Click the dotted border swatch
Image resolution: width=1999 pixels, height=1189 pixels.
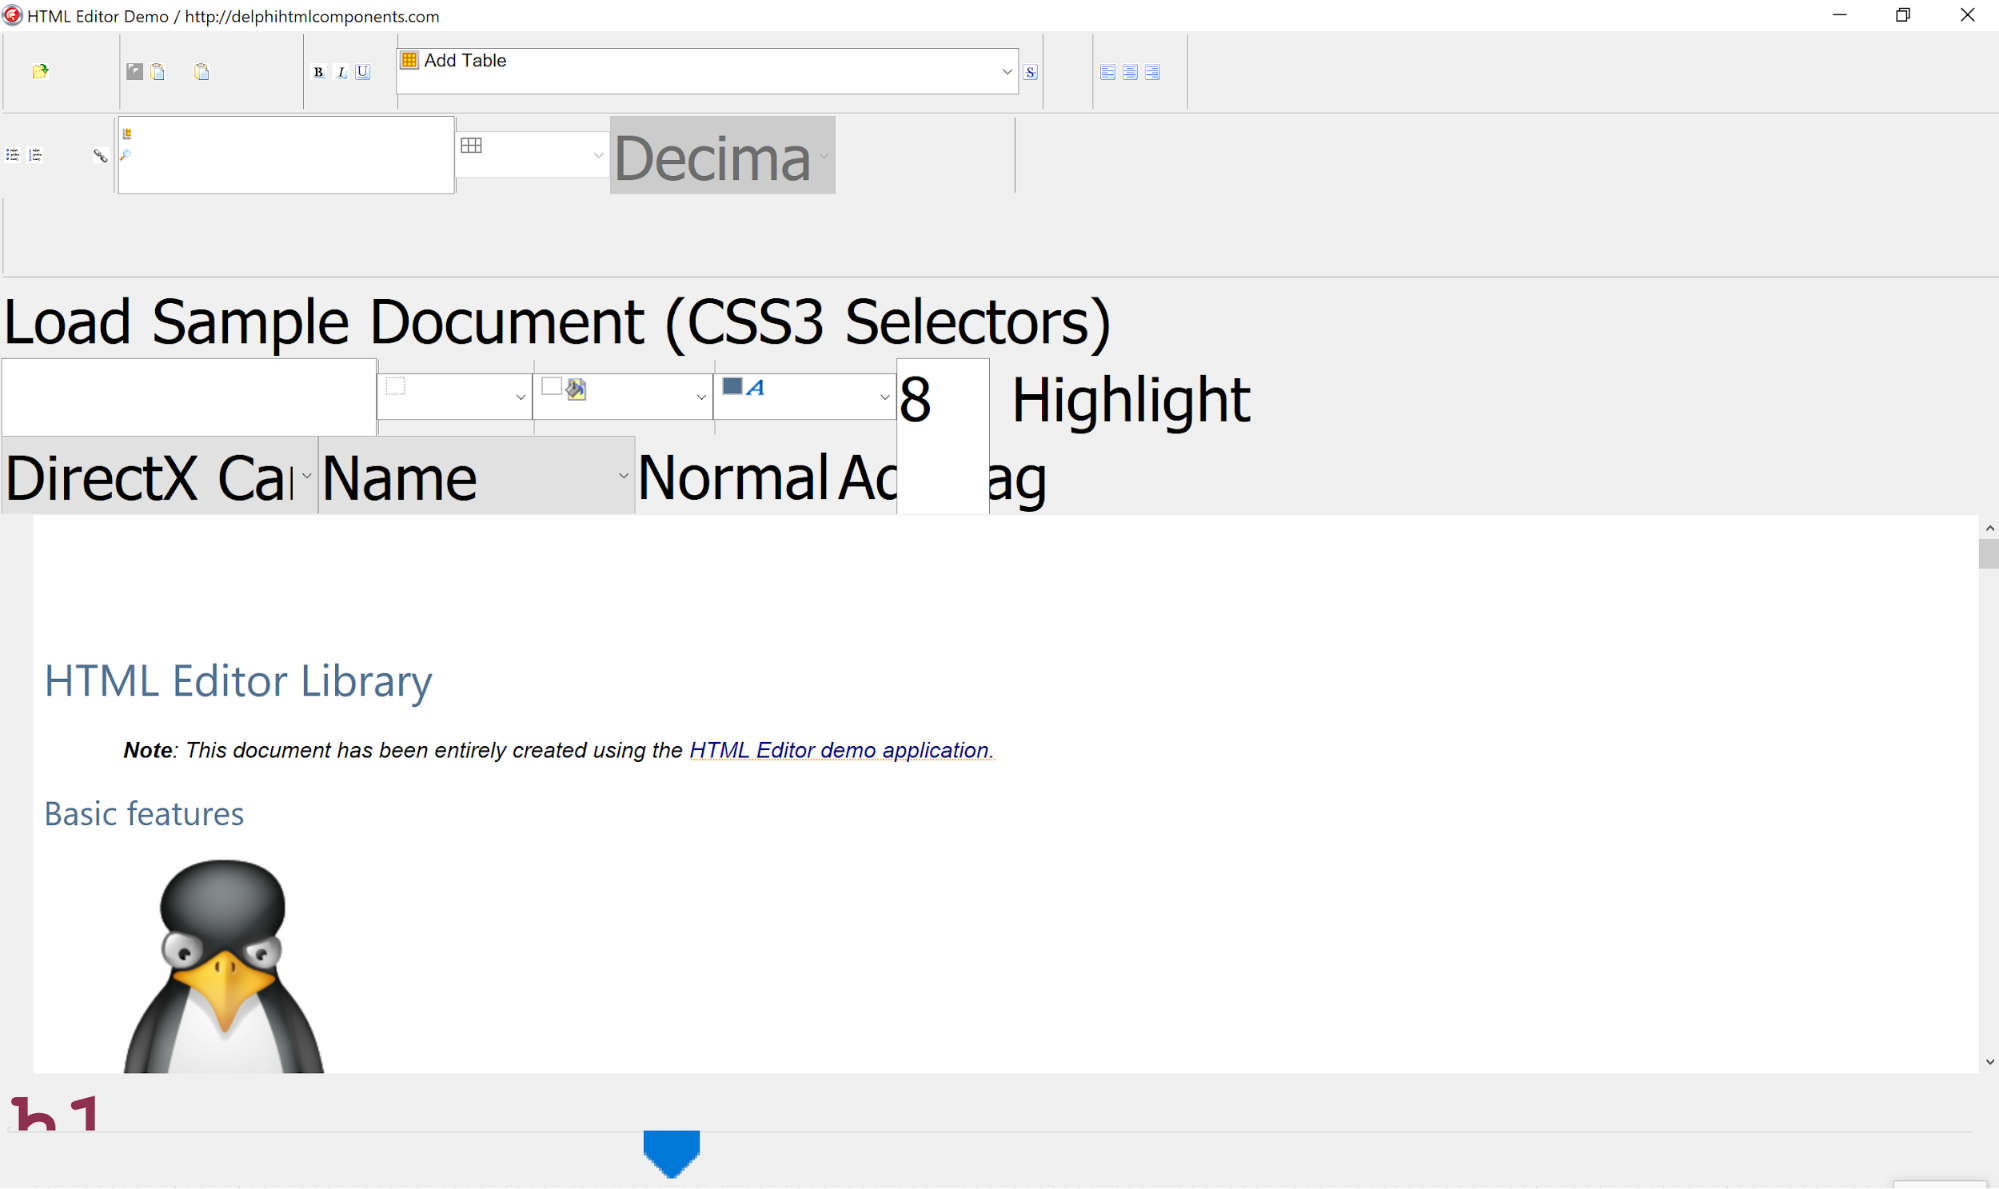(x=395, y=386)
